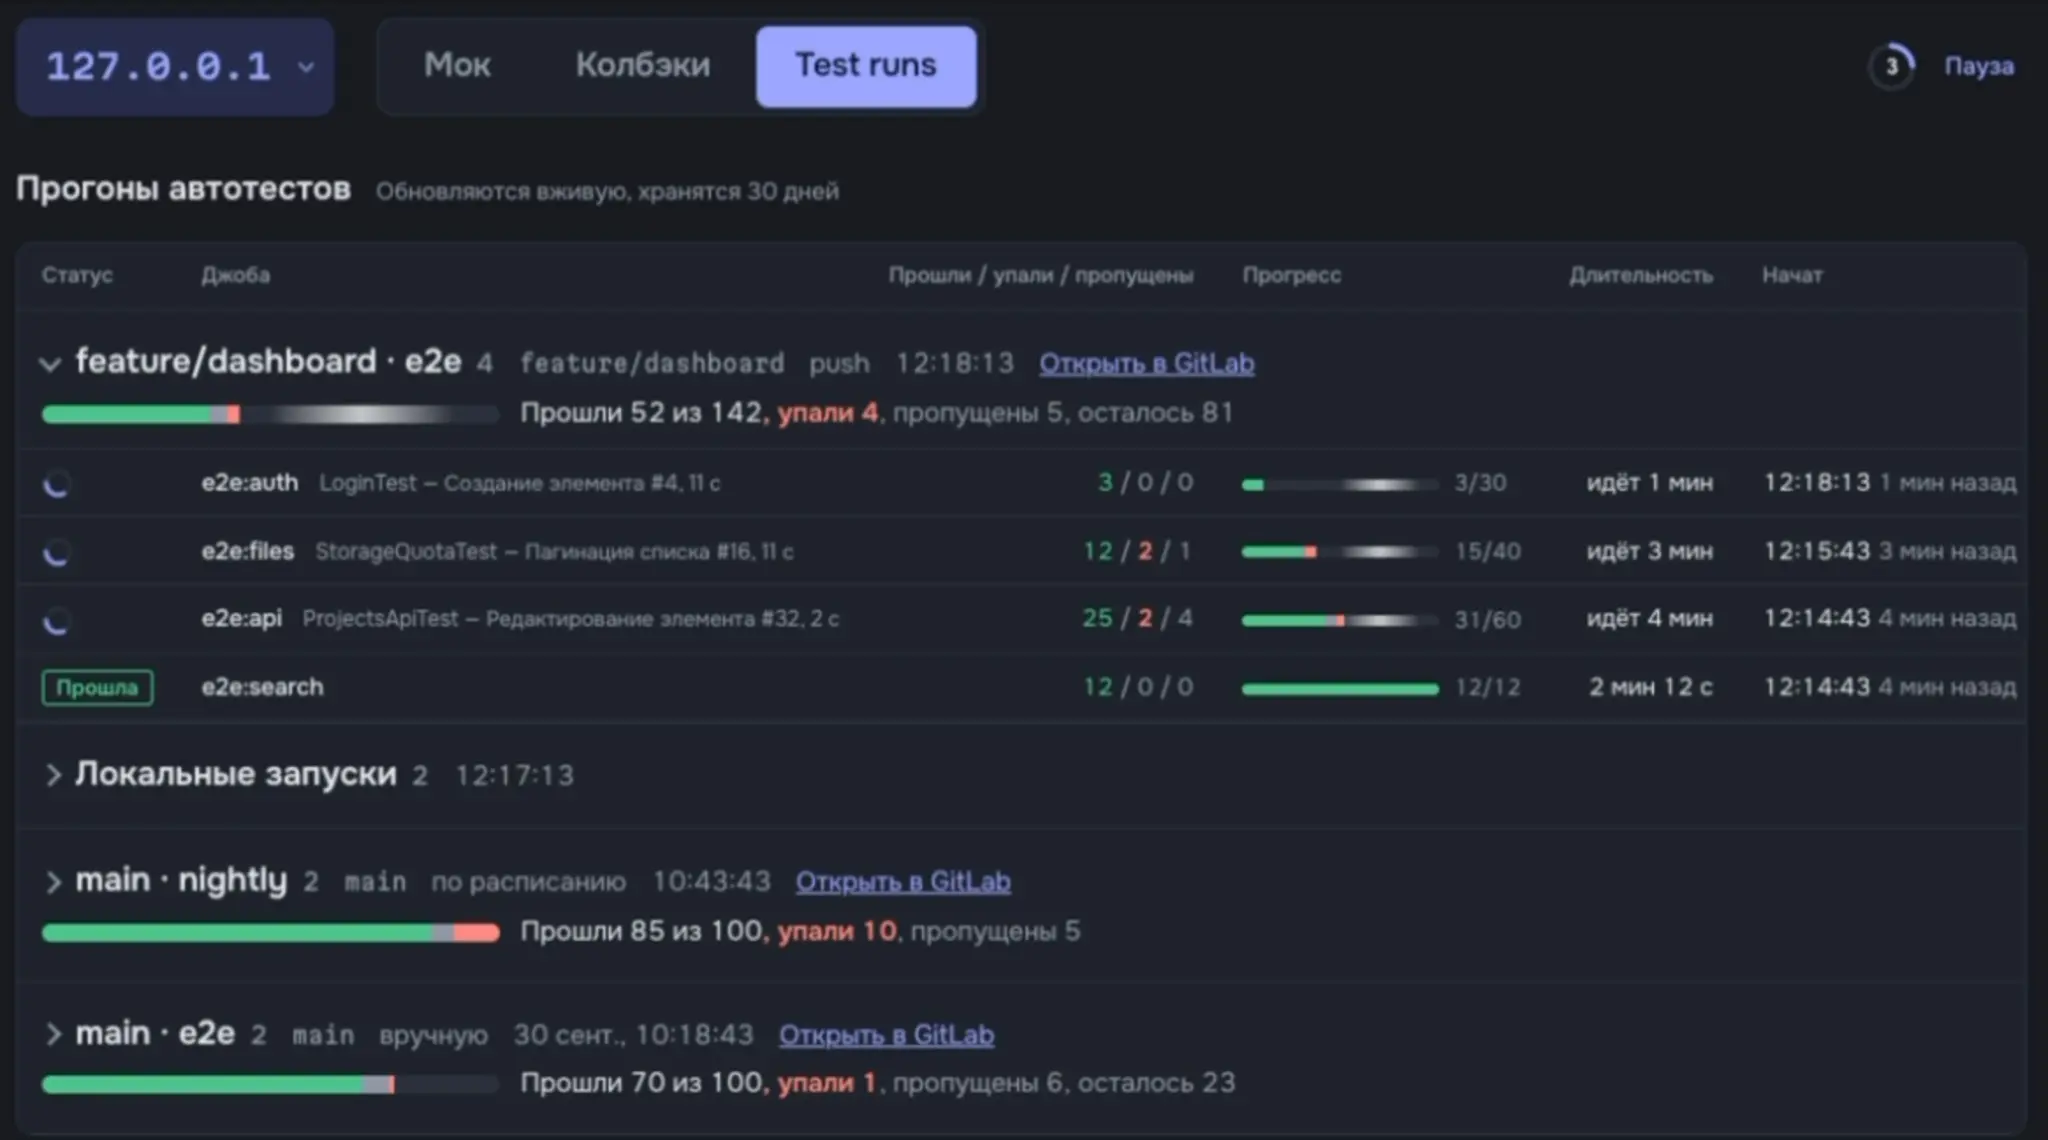Image resolution: width=2048 pixels, height=1140 pixels.
Task: Click the main e2e progress bar
Action: coord(270,1085)
